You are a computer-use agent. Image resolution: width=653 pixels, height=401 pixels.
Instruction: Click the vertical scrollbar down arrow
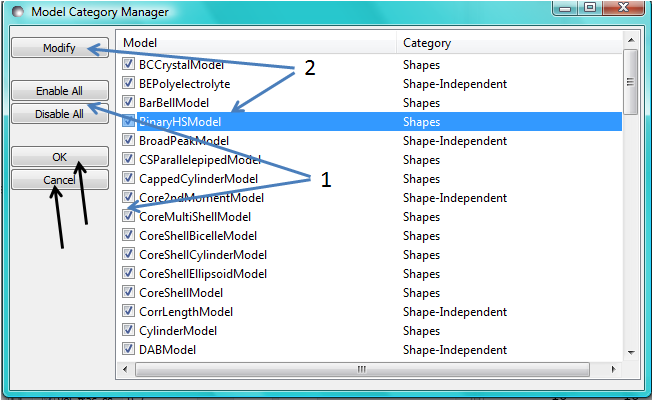[630, 351]
